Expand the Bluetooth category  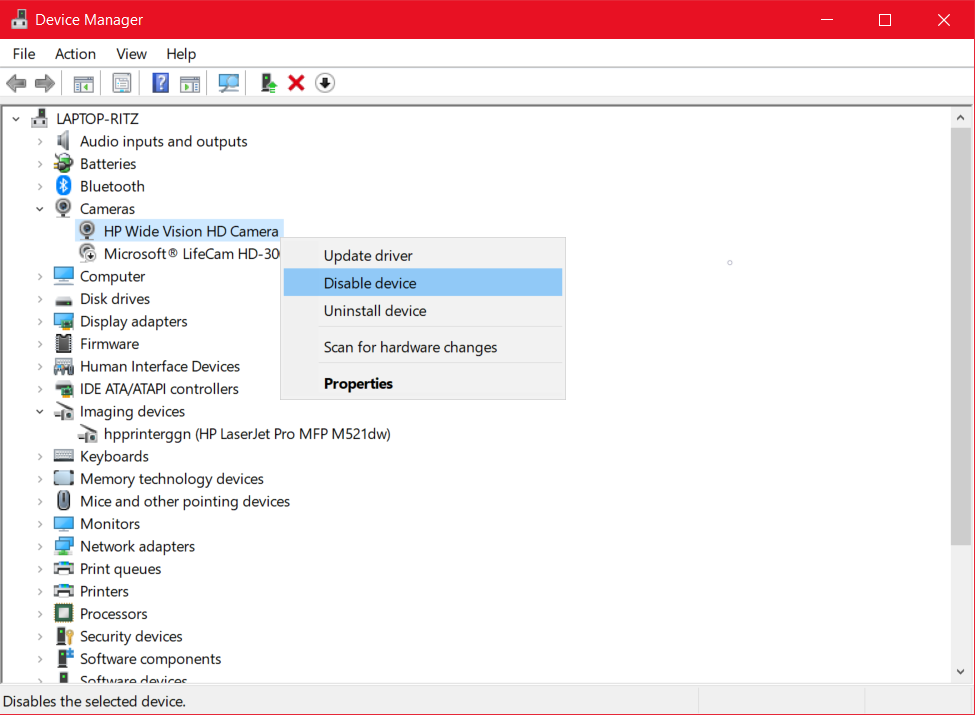[40, 187]
